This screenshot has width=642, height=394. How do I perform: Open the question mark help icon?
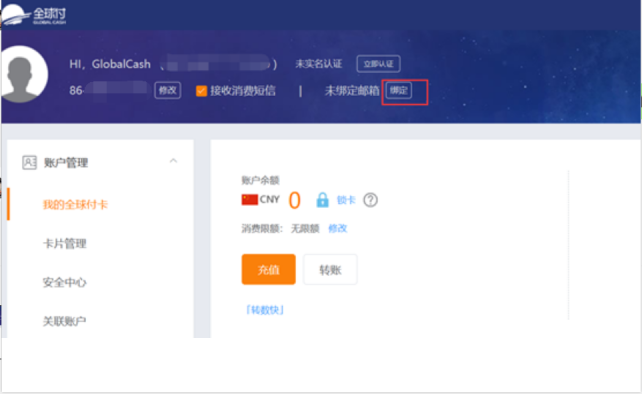371,200
